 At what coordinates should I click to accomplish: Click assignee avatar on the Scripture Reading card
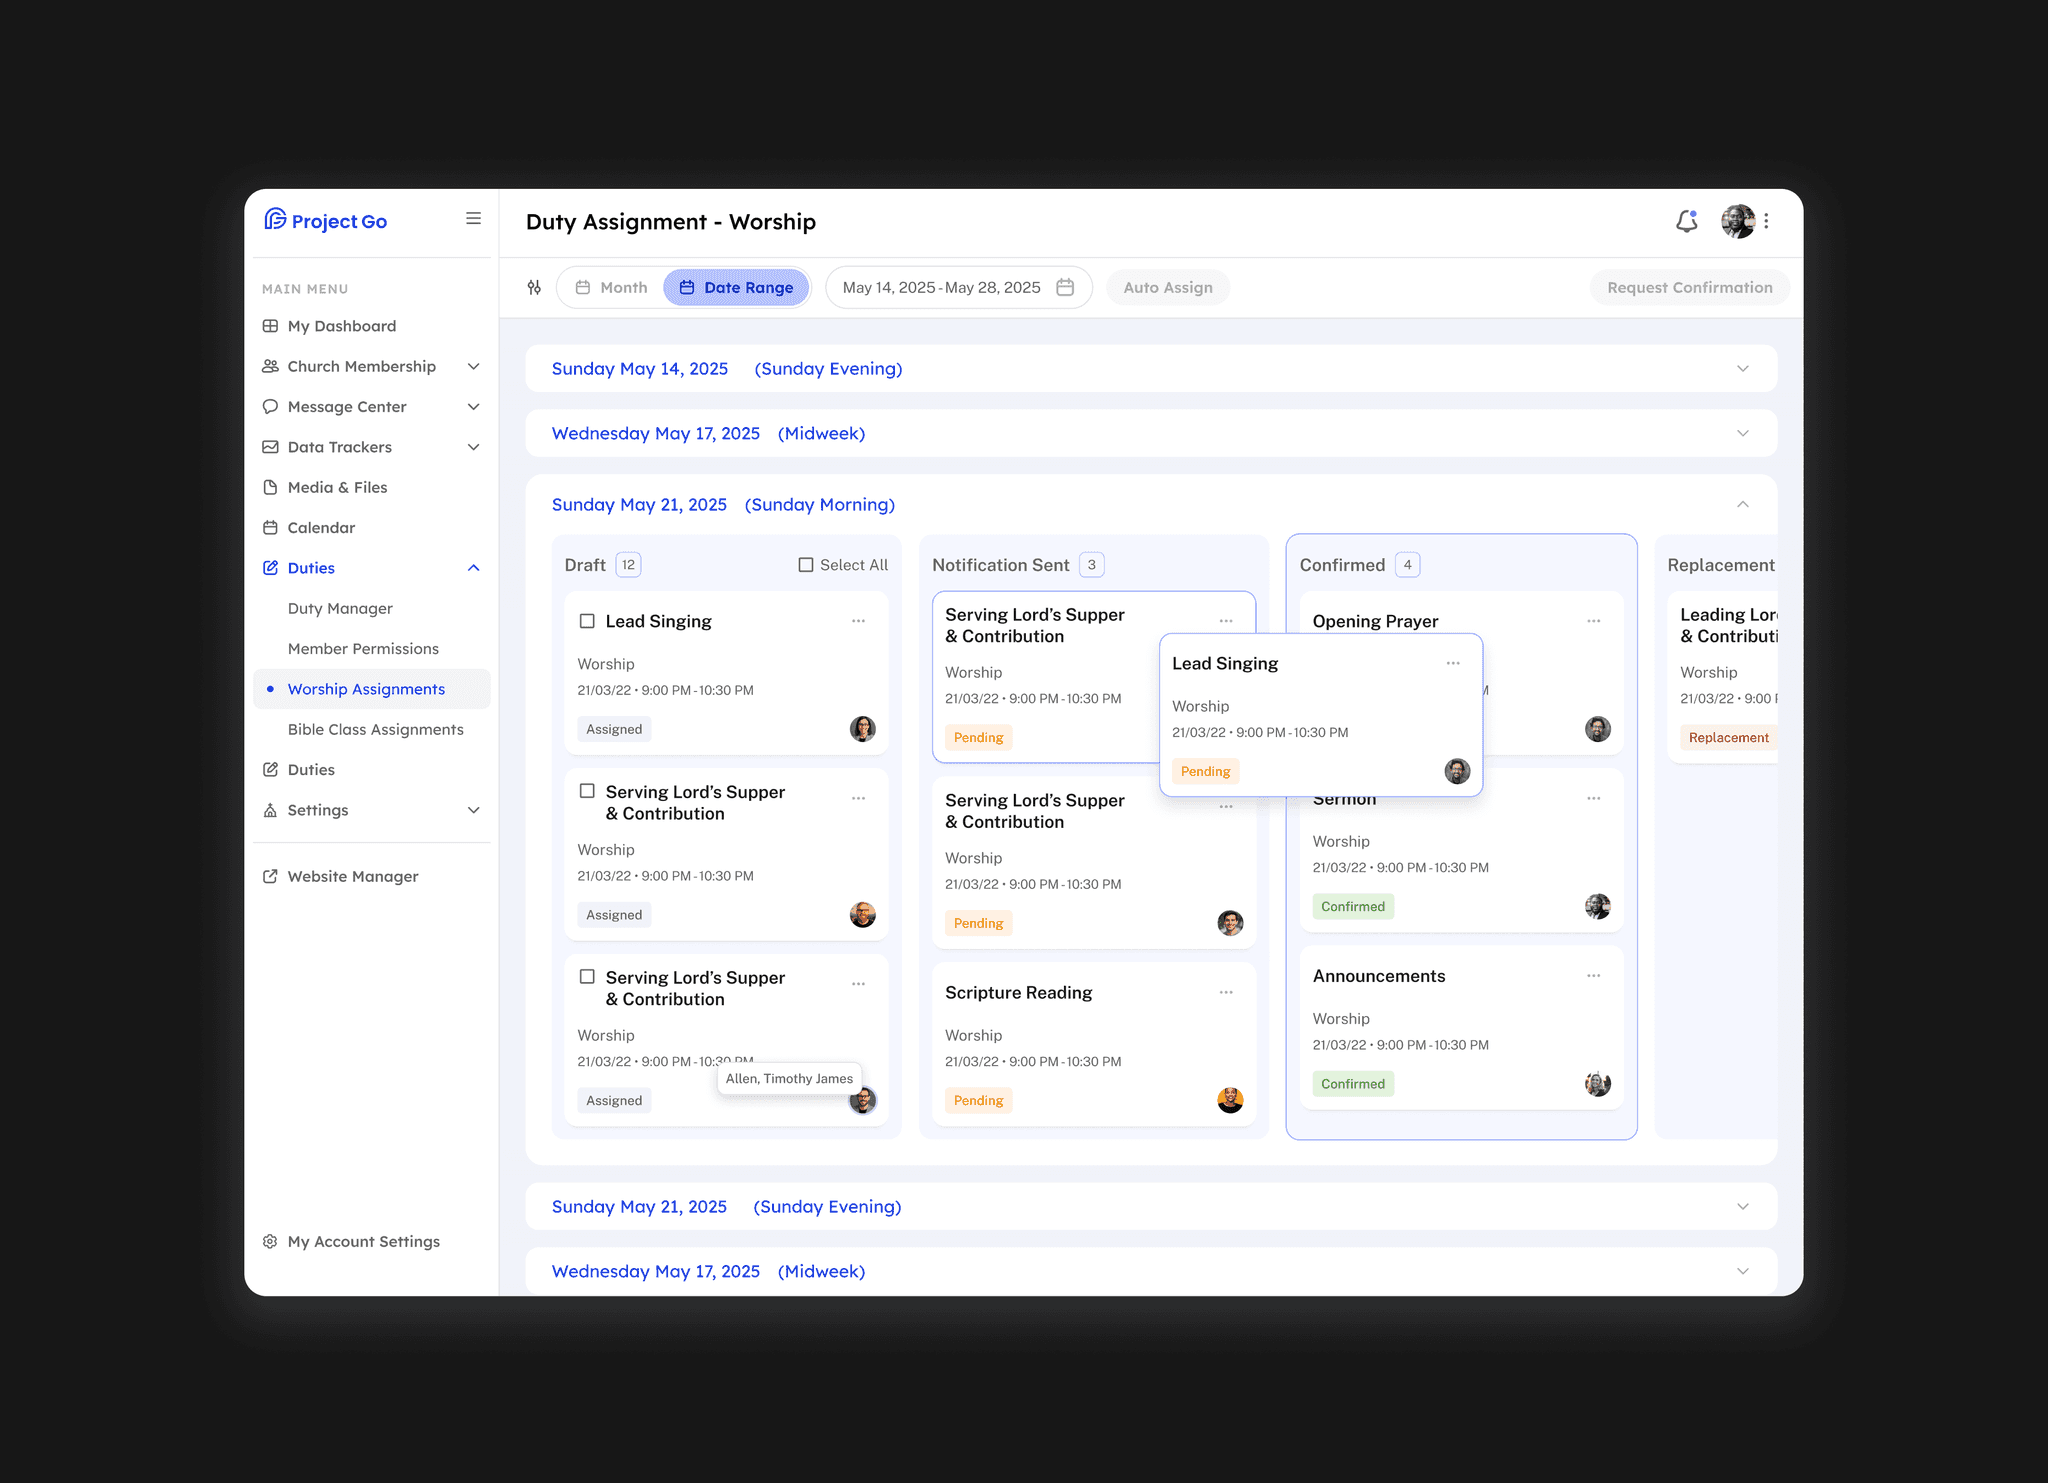[1230, 1100]
